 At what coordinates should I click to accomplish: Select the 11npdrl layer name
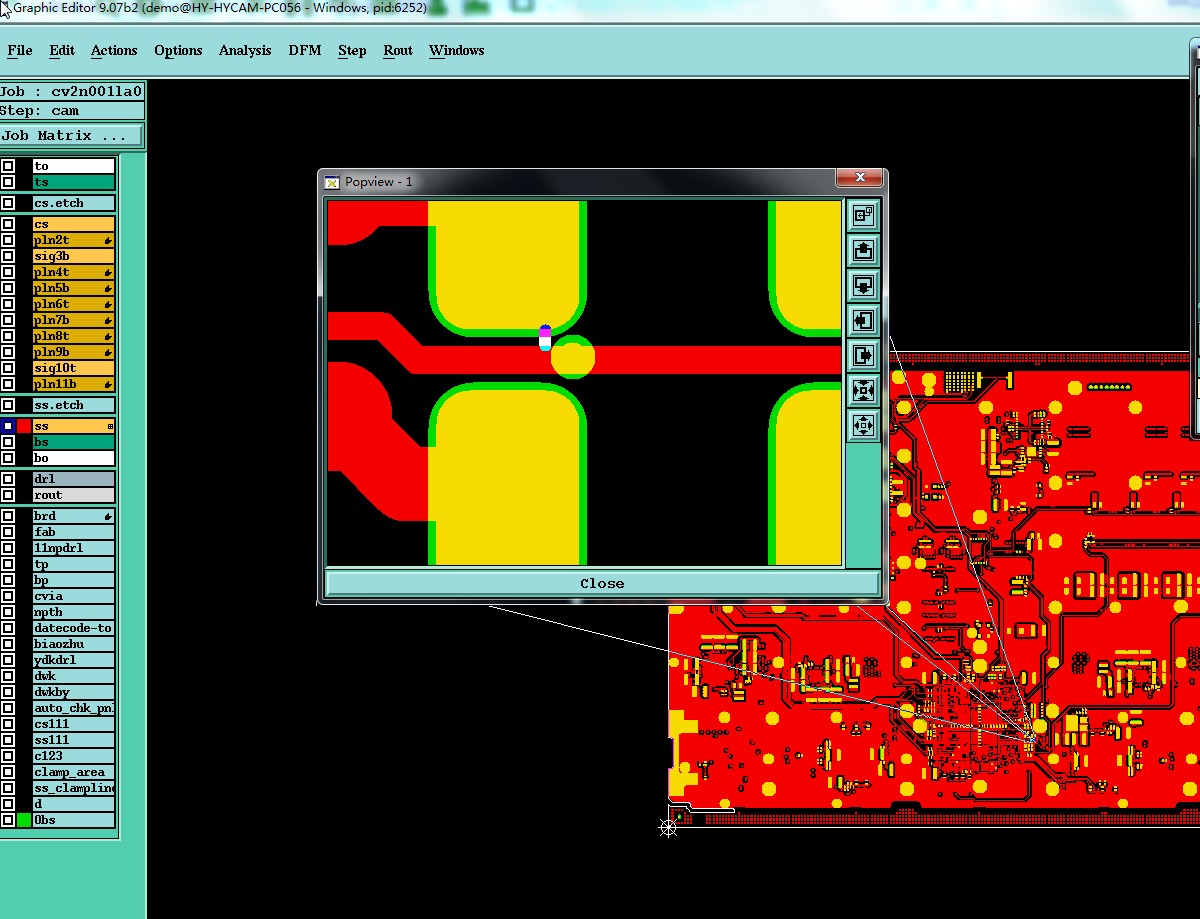[x=74, y=548]
